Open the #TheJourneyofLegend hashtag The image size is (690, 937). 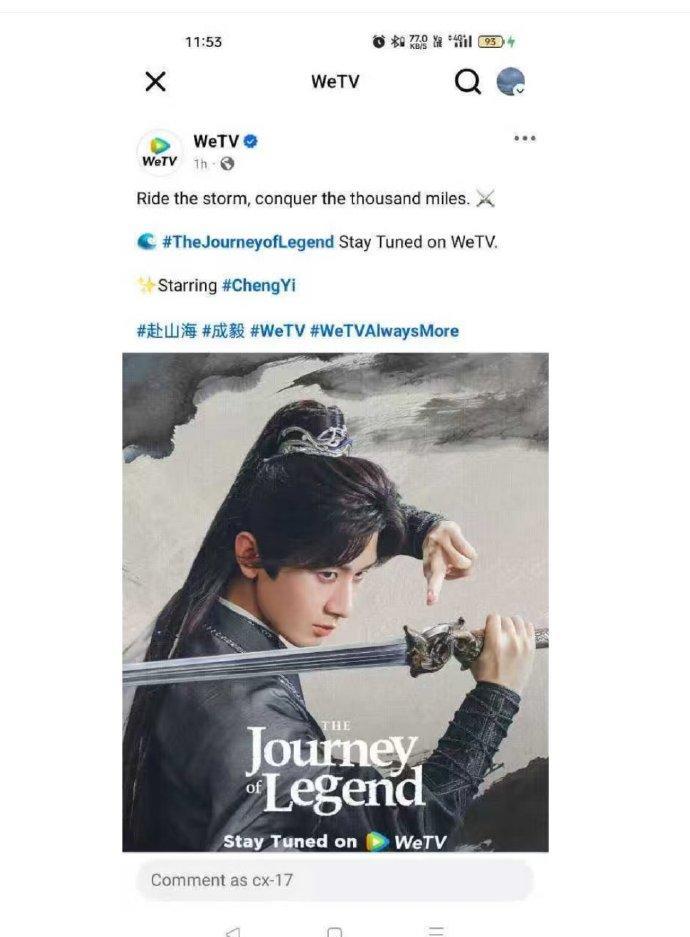click(x=248, y=242)
